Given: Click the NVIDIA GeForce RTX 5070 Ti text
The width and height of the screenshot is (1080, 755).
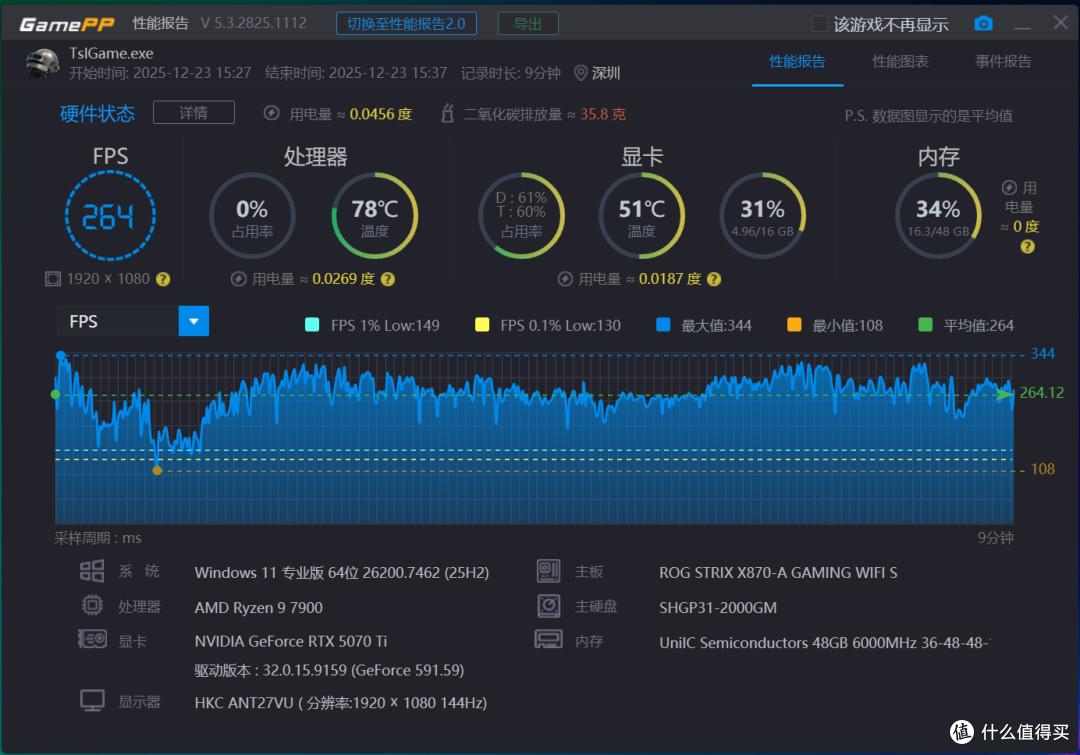Looking at the screenshot, I should pos(291,641).
